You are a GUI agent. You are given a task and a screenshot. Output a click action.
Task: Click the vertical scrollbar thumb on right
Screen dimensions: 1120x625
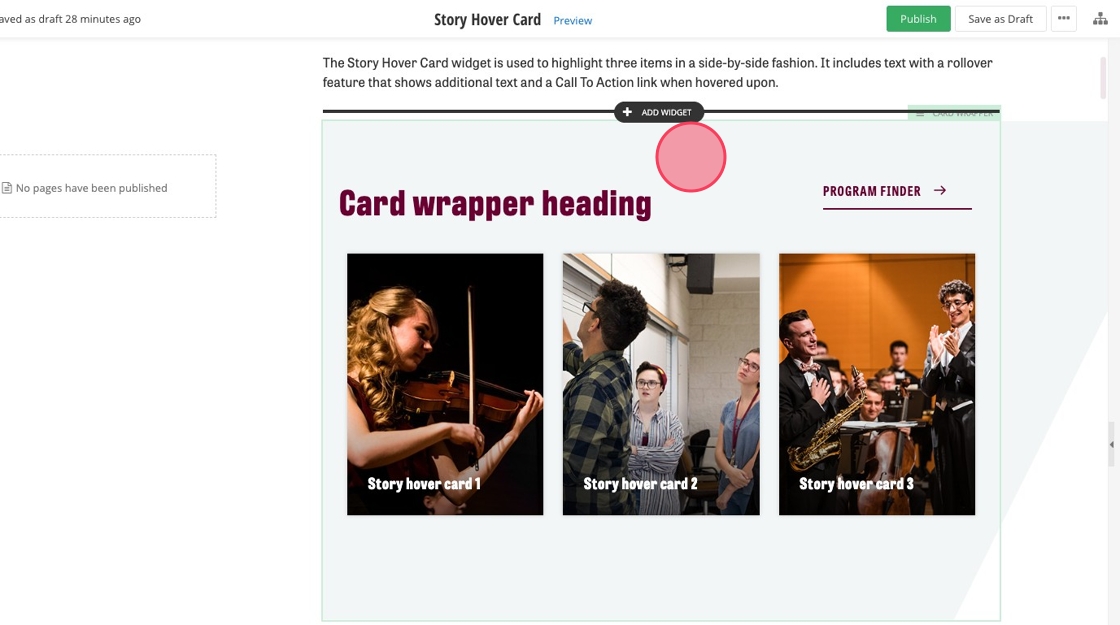1103,77
